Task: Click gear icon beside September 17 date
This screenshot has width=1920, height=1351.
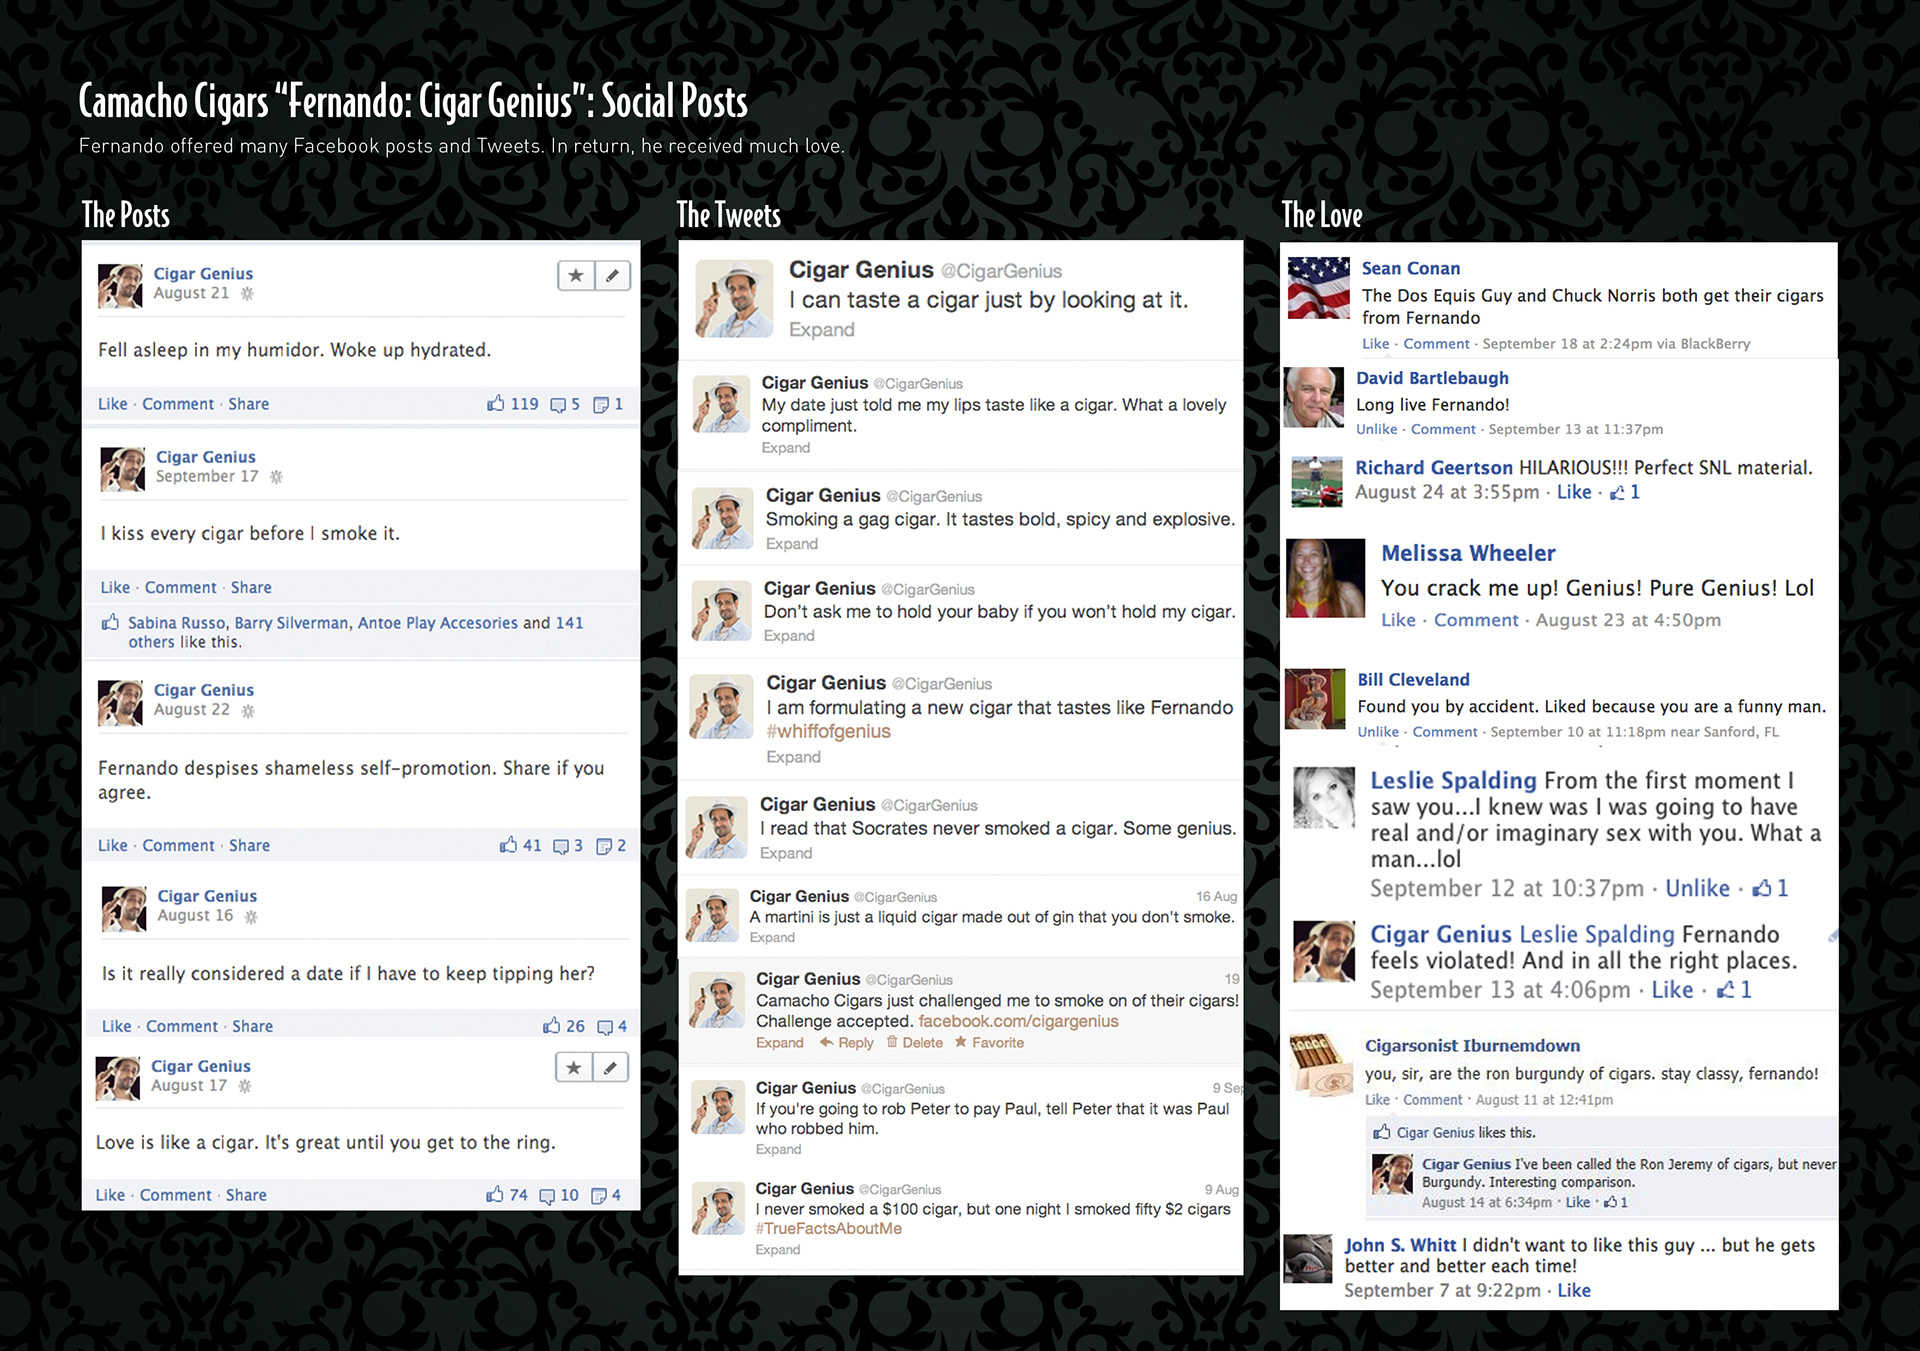Action: 276,477
